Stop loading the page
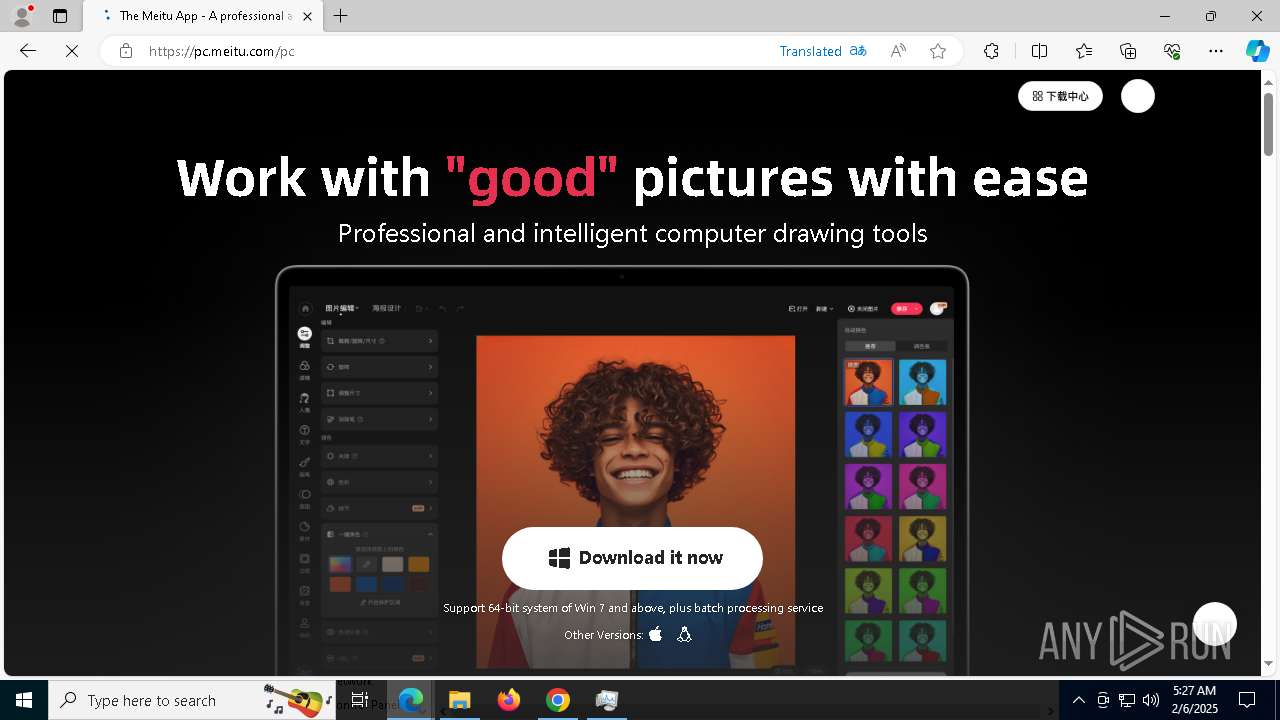1280x720 pixels. pyautogui.click(x=72, y=51)
